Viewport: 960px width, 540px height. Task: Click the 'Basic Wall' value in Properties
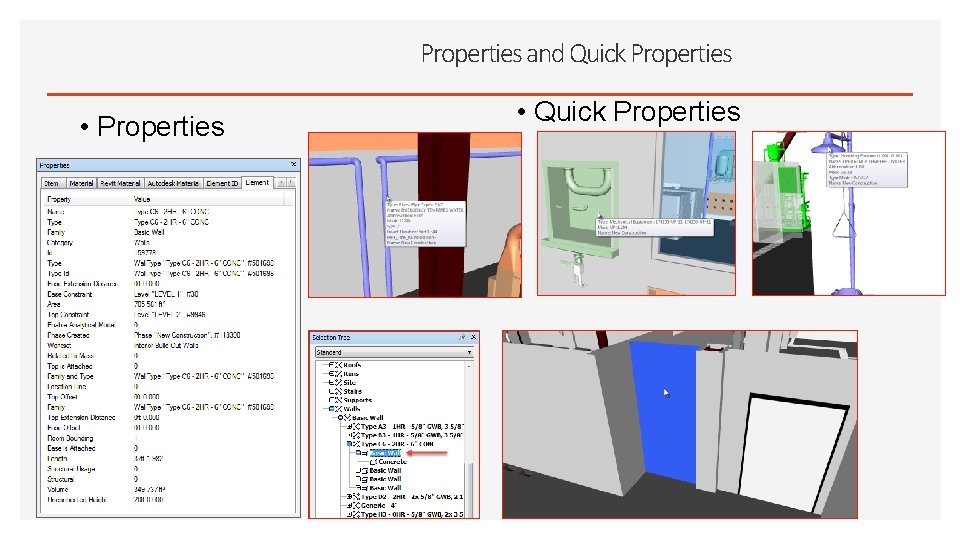point(149,233)
